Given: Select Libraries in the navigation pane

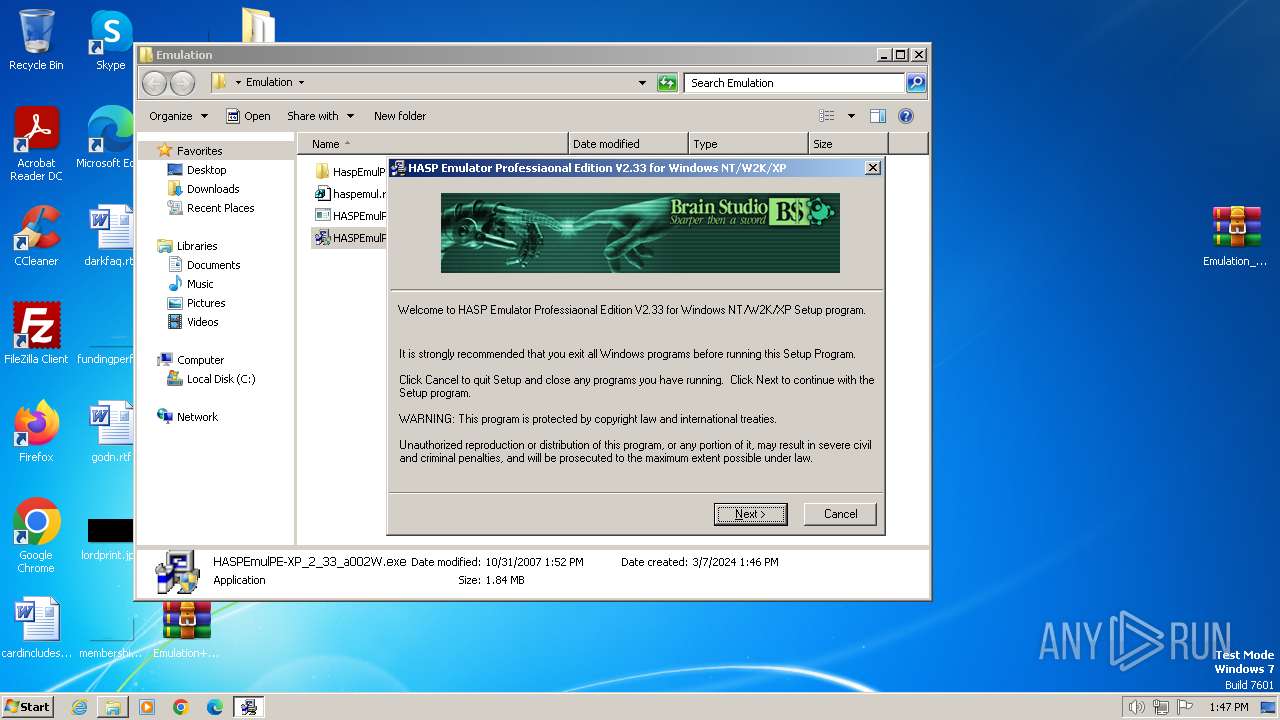Looking at the screenshot, I should [197, 246].
